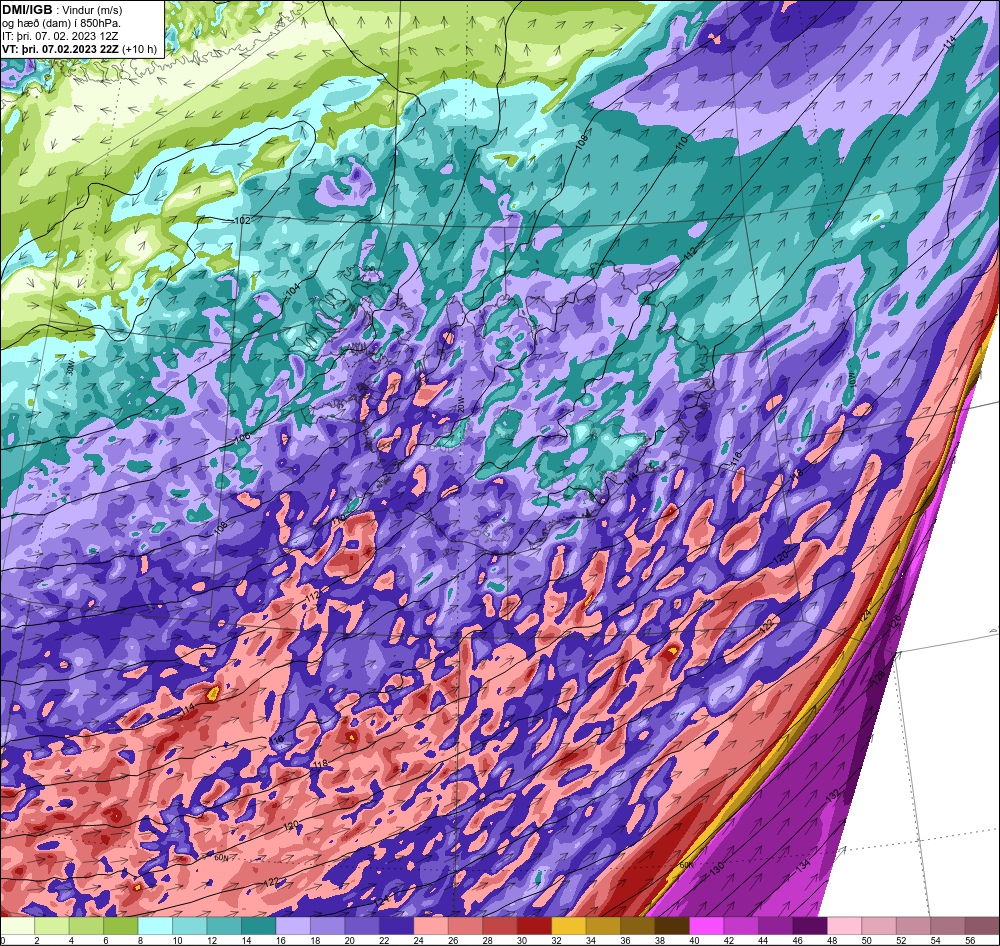Click the '106' height contour label

tap(242, 439)
